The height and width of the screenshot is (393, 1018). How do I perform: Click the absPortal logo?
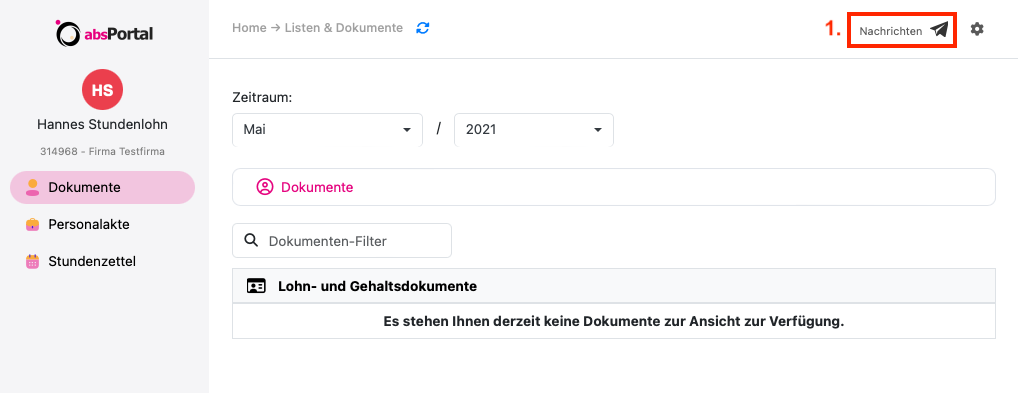tap(104, 33)
